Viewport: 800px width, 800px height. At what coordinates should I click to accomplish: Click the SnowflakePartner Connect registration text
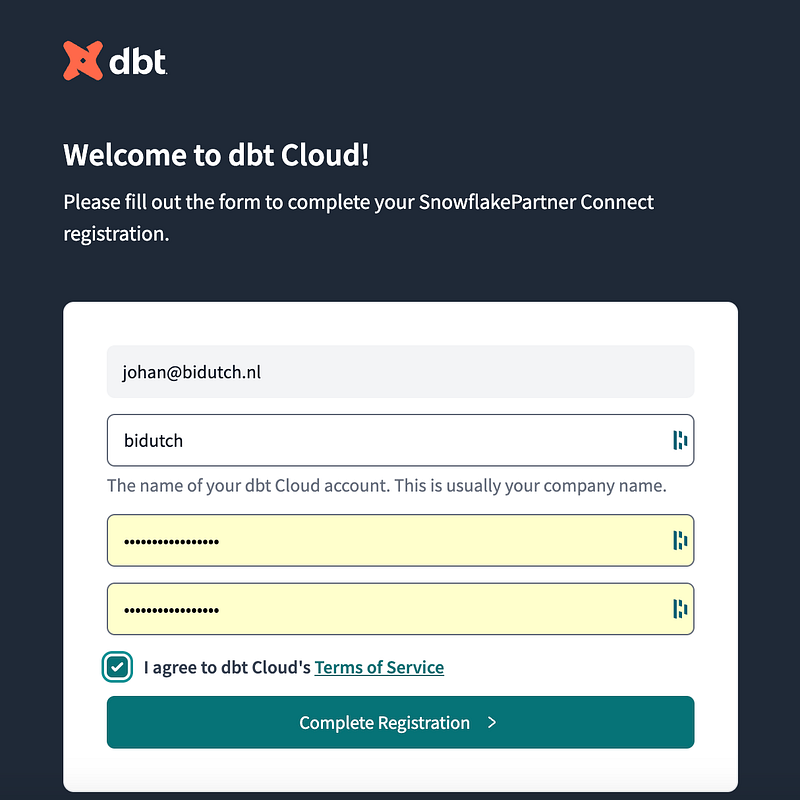point(358,218)
